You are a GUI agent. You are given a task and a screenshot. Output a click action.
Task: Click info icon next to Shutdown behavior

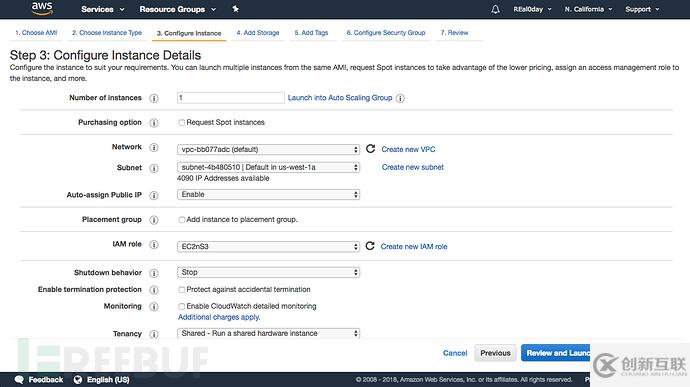click(x=154, y=273)
